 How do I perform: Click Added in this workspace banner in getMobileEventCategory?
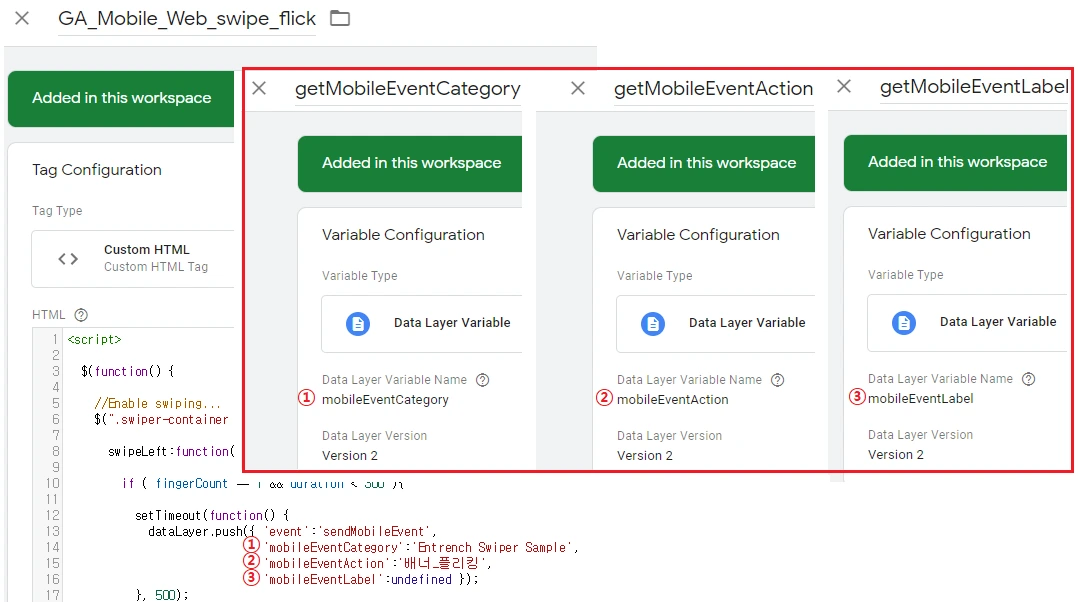coord(410,164)
